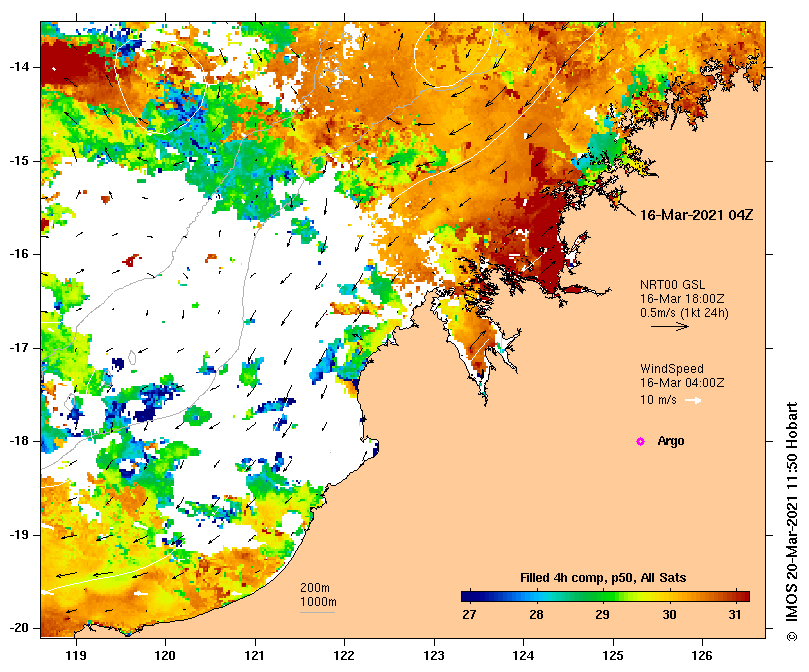809x672 pixels.
Task: Click colorbar tick label '27'
Action: click(469, 615)
